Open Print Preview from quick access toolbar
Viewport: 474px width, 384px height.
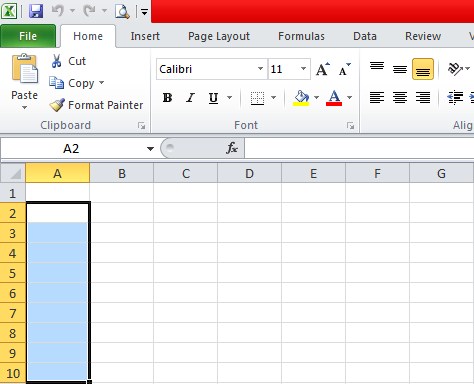tap(122, 11)
